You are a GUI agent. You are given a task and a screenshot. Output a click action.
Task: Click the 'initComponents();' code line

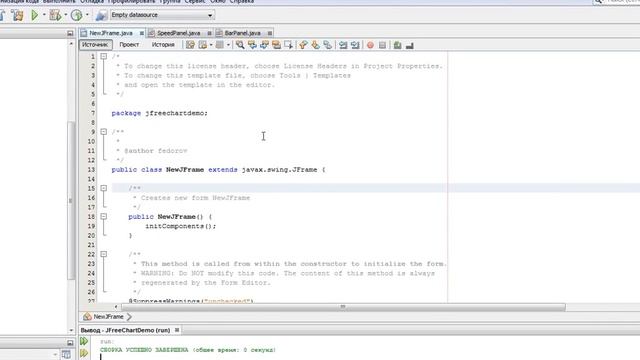181,226
